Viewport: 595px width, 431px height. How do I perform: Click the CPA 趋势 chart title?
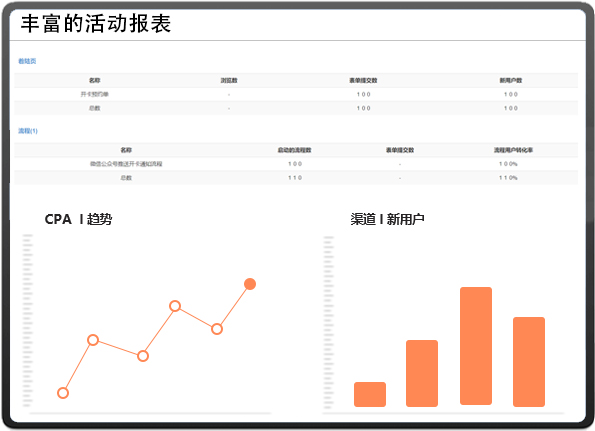point(78,219)
